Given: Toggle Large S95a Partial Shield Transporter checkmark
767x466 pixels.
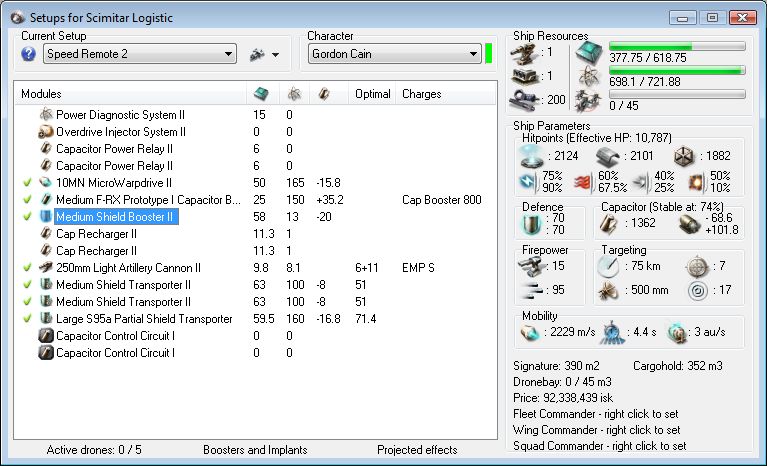Looking at the screenshot, I should (x=27, y=318).
